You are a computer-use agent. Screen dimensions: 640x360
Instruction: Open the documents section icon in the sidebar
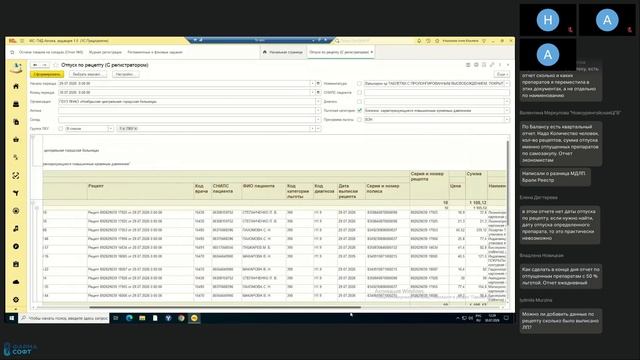pos(16,122)
